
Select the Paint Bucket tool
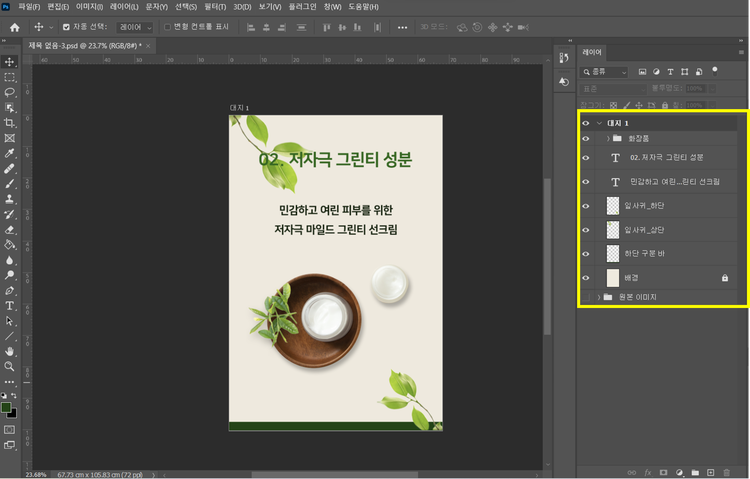point(9,245)
